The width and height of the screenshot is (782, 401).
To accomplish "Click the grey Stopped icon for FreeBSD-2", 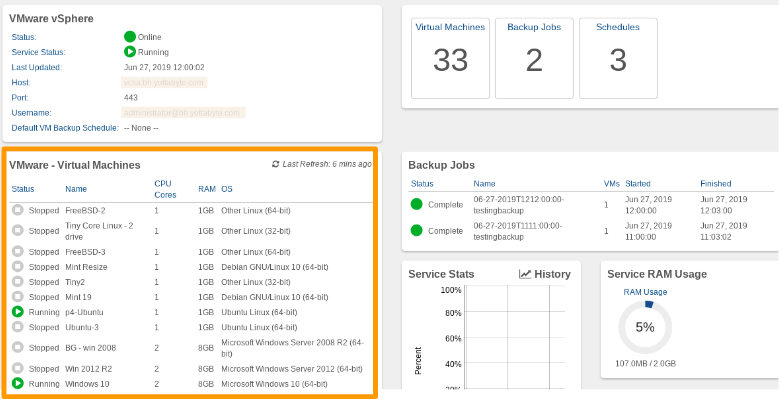I will point(18,210).
